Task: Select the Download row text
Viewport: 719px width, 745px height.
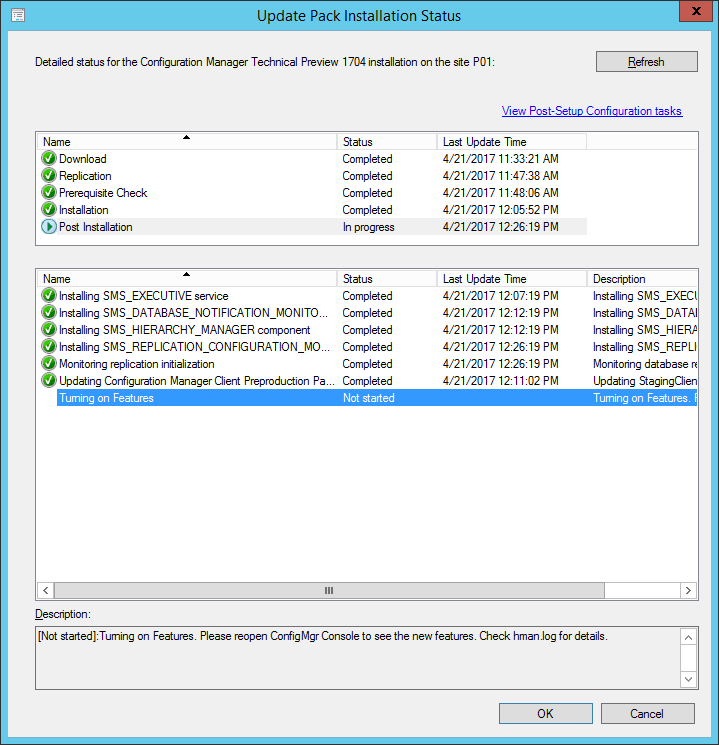Action: (83, 159)
